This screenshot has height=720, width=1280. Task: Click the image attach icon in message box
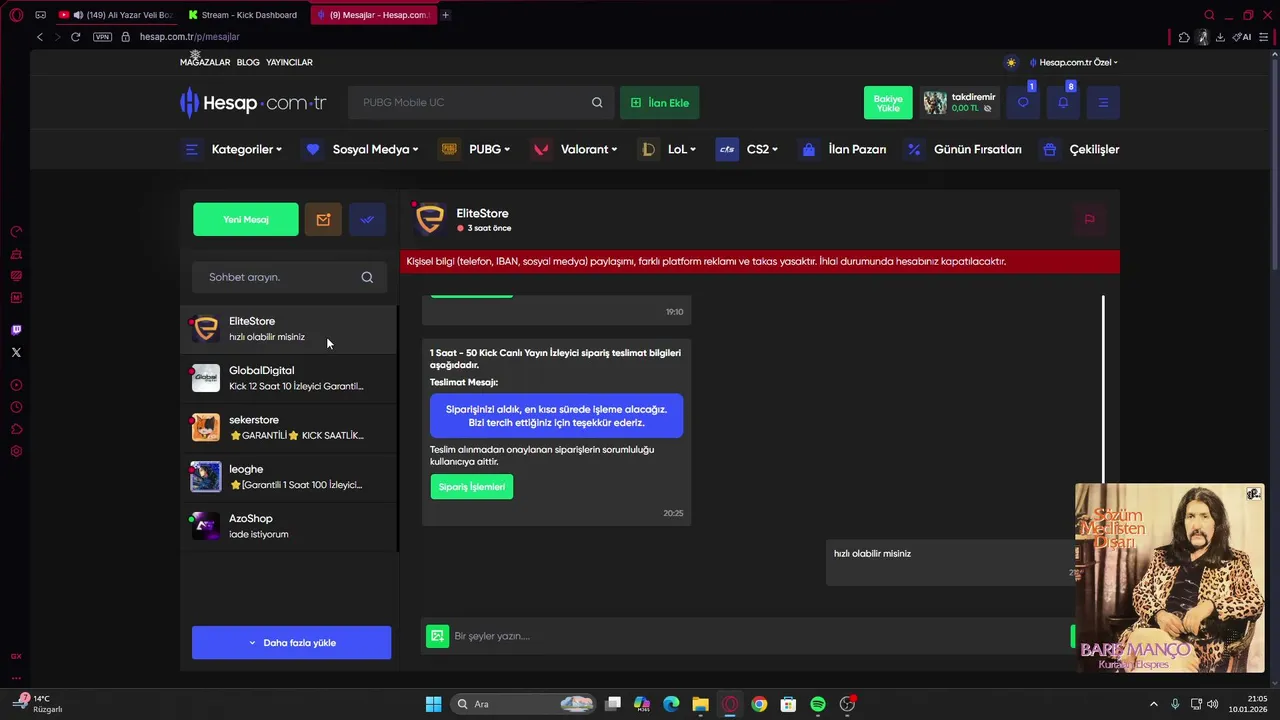(x=437, y=636)
